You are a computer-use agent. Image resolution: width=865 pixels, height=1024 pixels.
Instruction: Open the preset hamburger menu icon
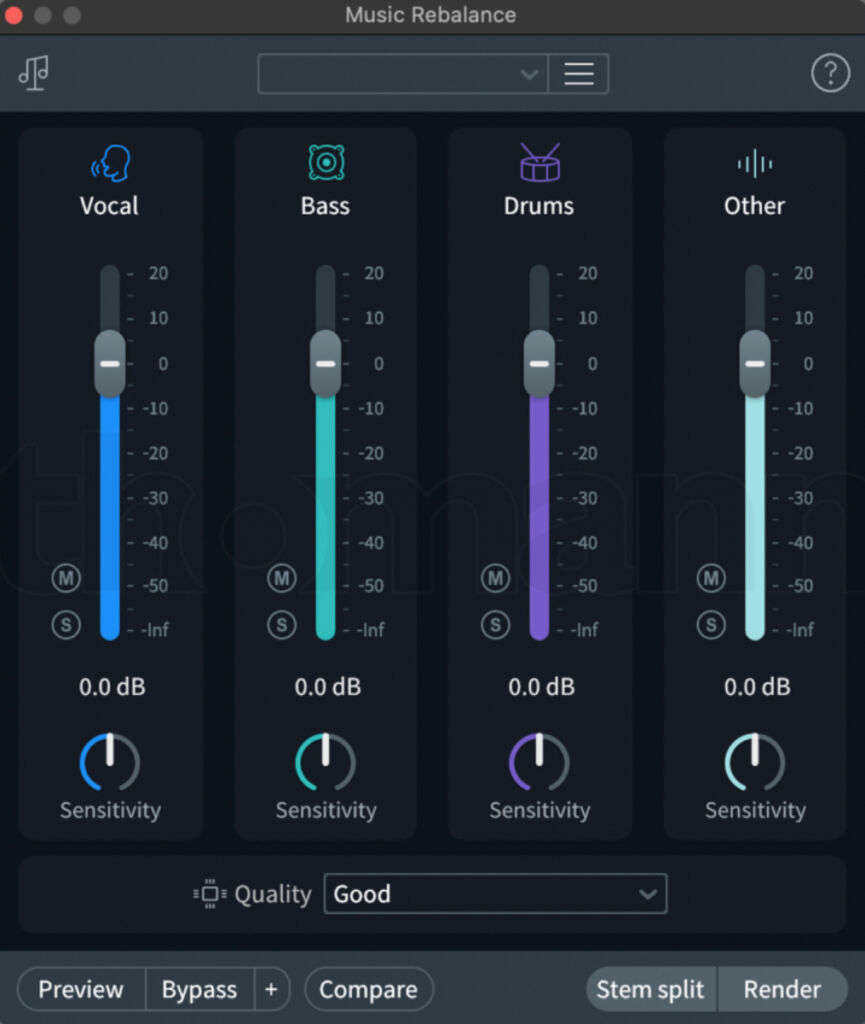click(x=578, y=73)
